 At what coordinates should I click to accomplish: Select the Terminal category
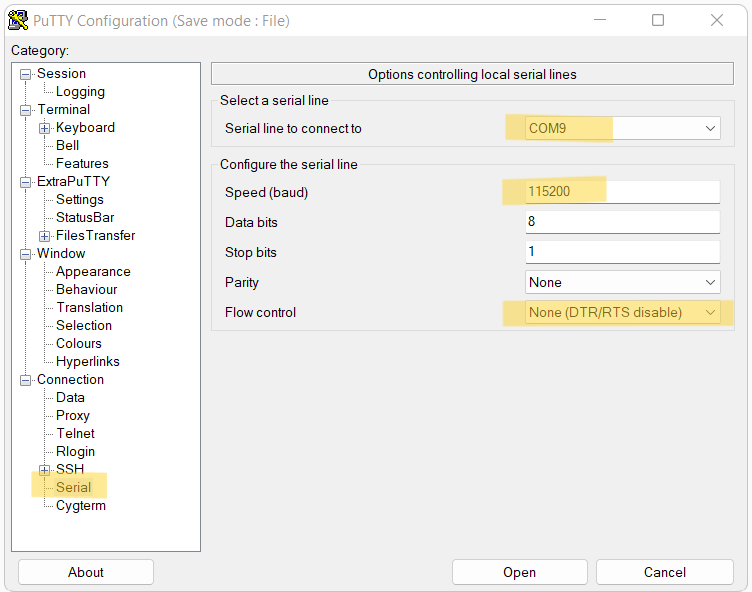[64, 109]
